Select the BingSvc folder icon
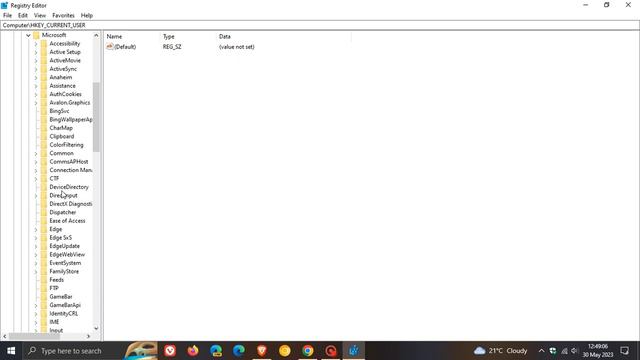 point(44,111)
